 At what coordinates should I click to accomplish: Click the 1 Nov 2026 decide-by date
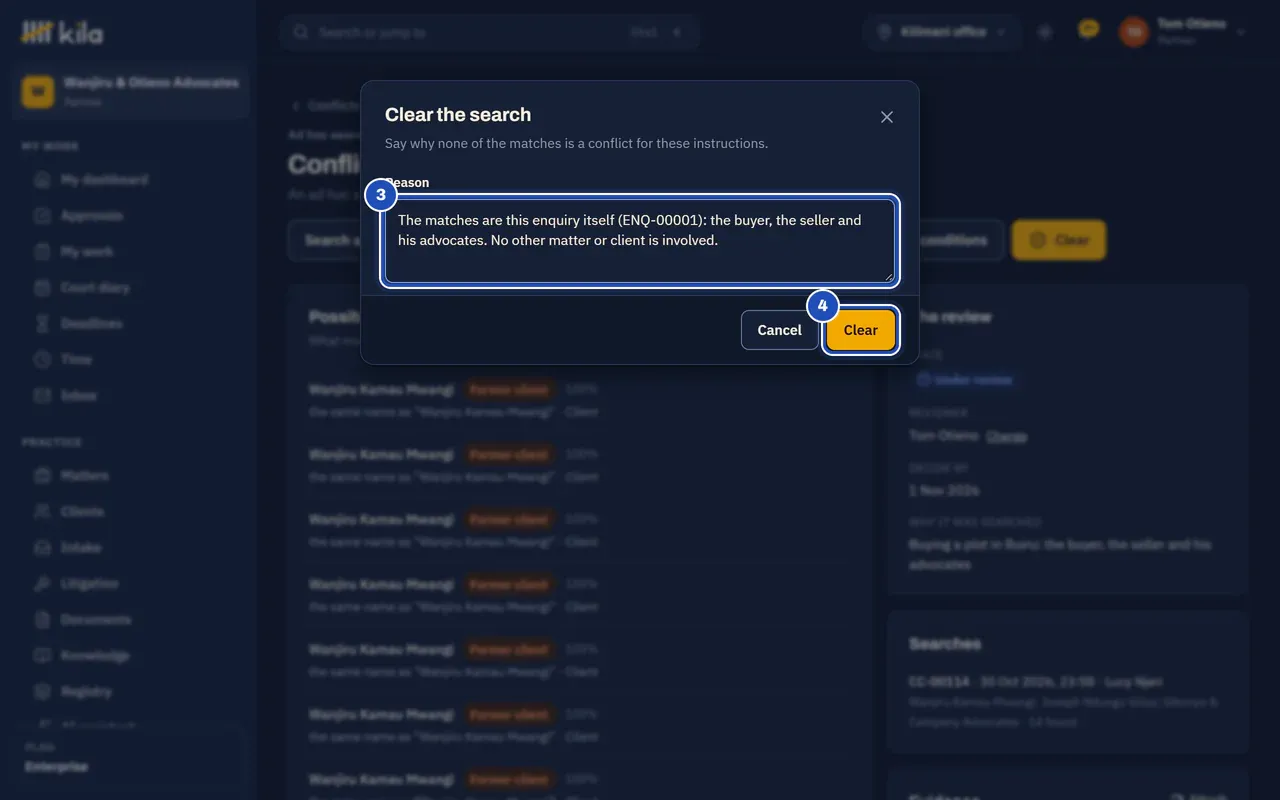coord(944,490)
